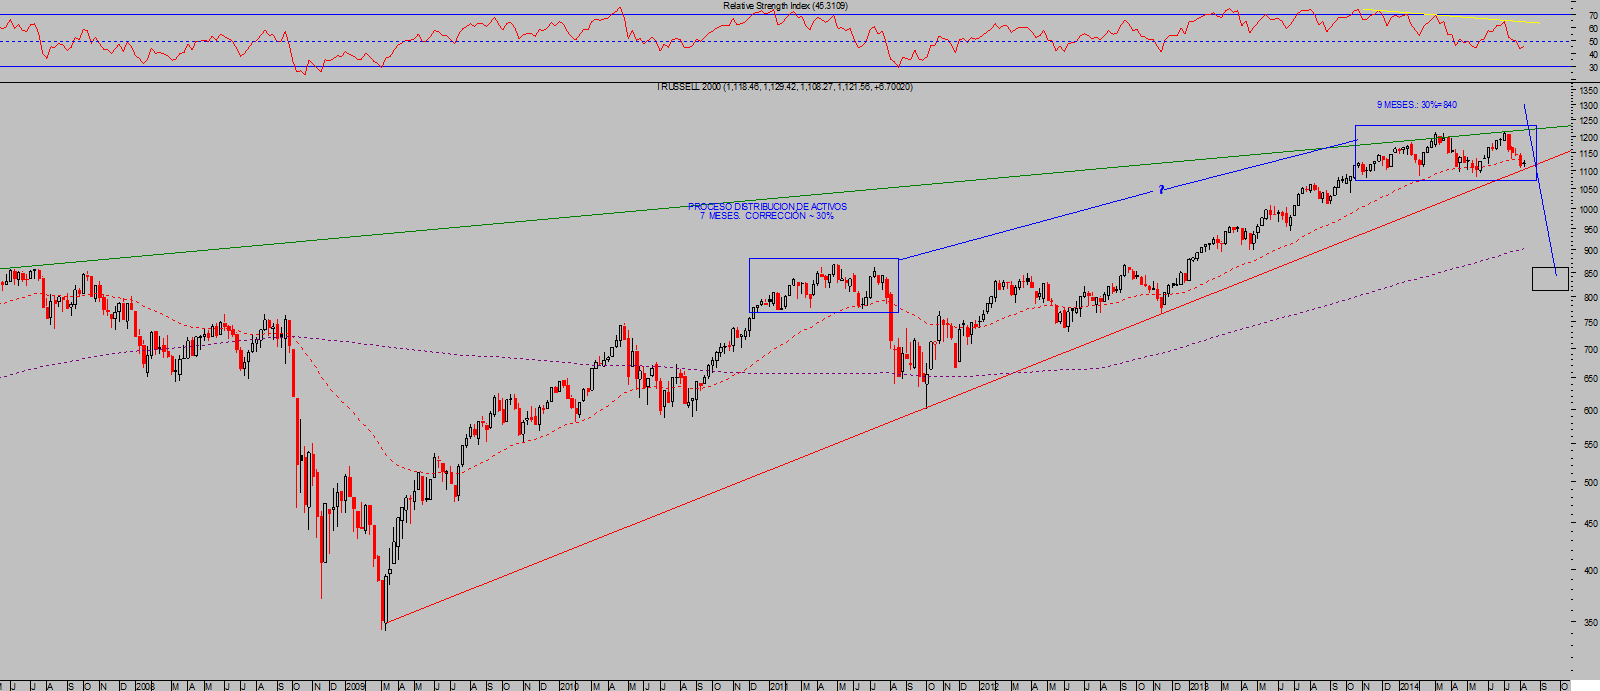Image resolution: width=1600 pixels, height=691 pixels.
Task: Click the 2012 year label on time axis
Action: click(x=988, y=686)
